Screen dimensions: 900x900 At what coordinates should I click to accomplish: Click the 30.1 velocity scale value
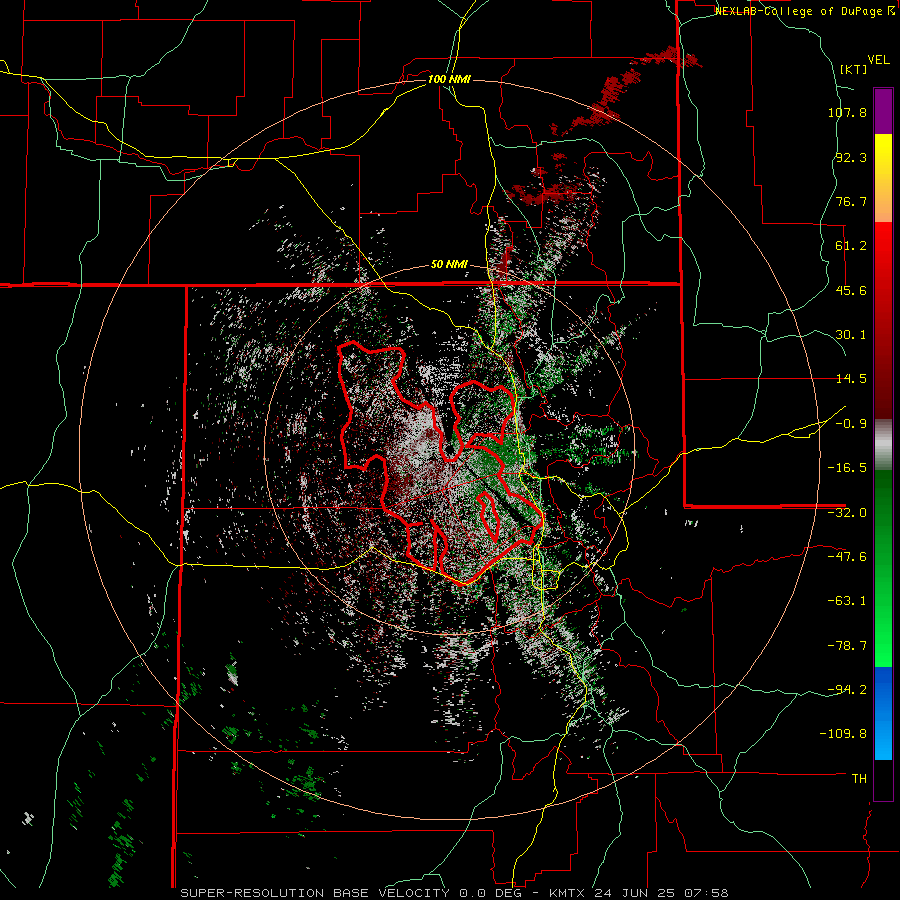(x=851, y=335)
